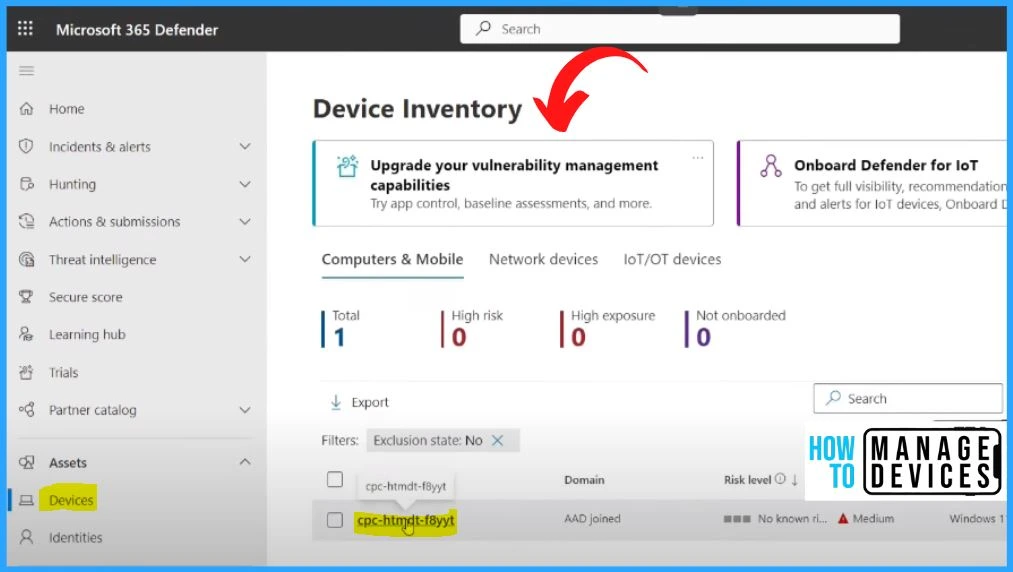This screenshot has height=572, width=1013.
Task: Click the Identities person icon
Action: click(26, 537)
